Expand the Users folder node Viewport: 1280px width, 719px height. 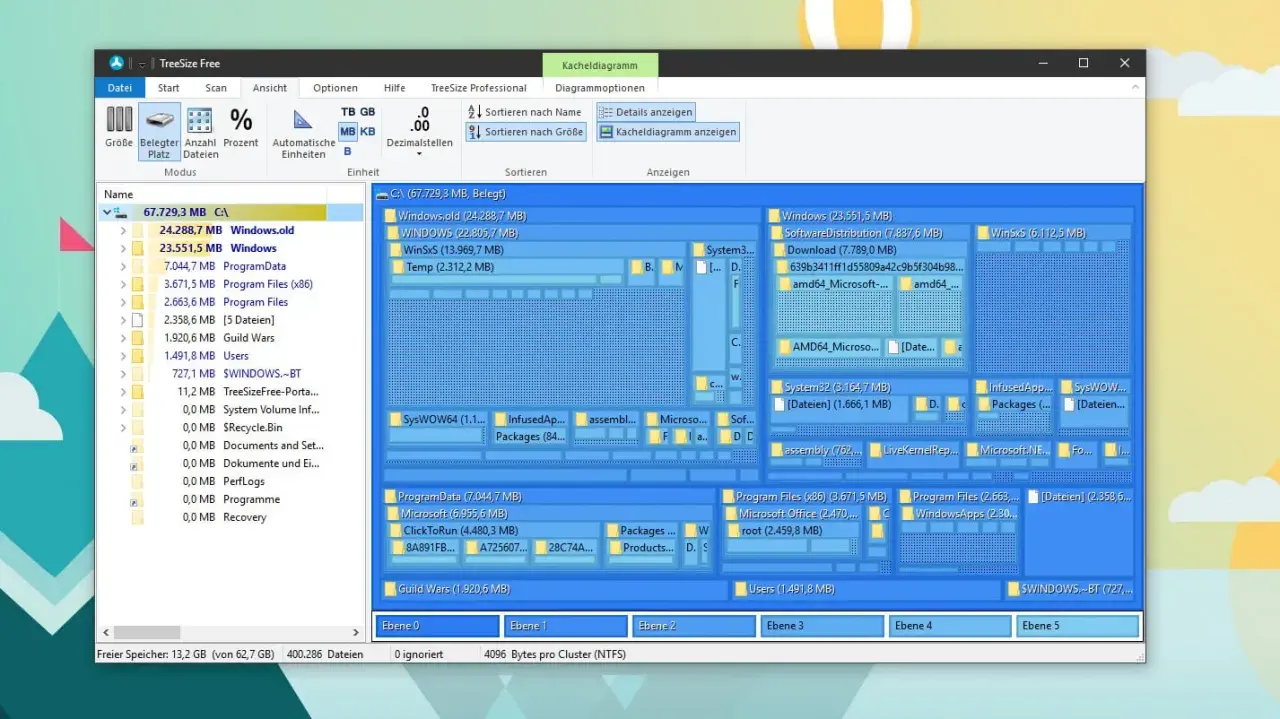pyautogui.click(x=123, y=356)
